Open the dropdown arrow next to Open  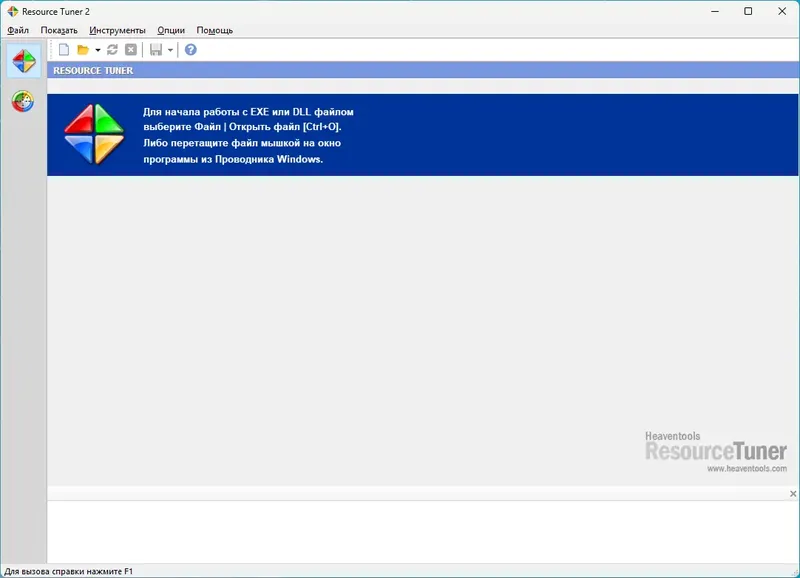pos(97,50)
